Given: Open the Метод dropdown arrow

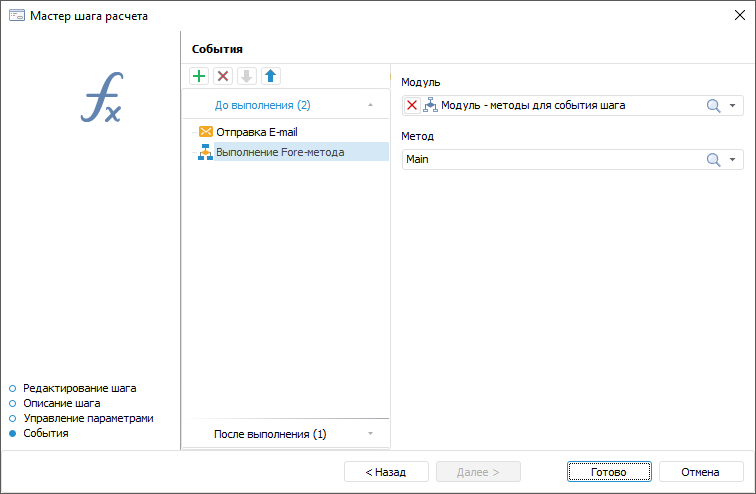Looking at the screenshot, I should (733, 159).
